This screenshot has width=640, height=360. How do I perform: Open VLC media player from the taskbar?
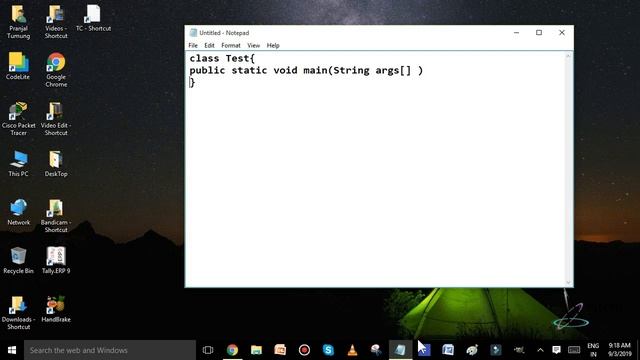[352, 350]
